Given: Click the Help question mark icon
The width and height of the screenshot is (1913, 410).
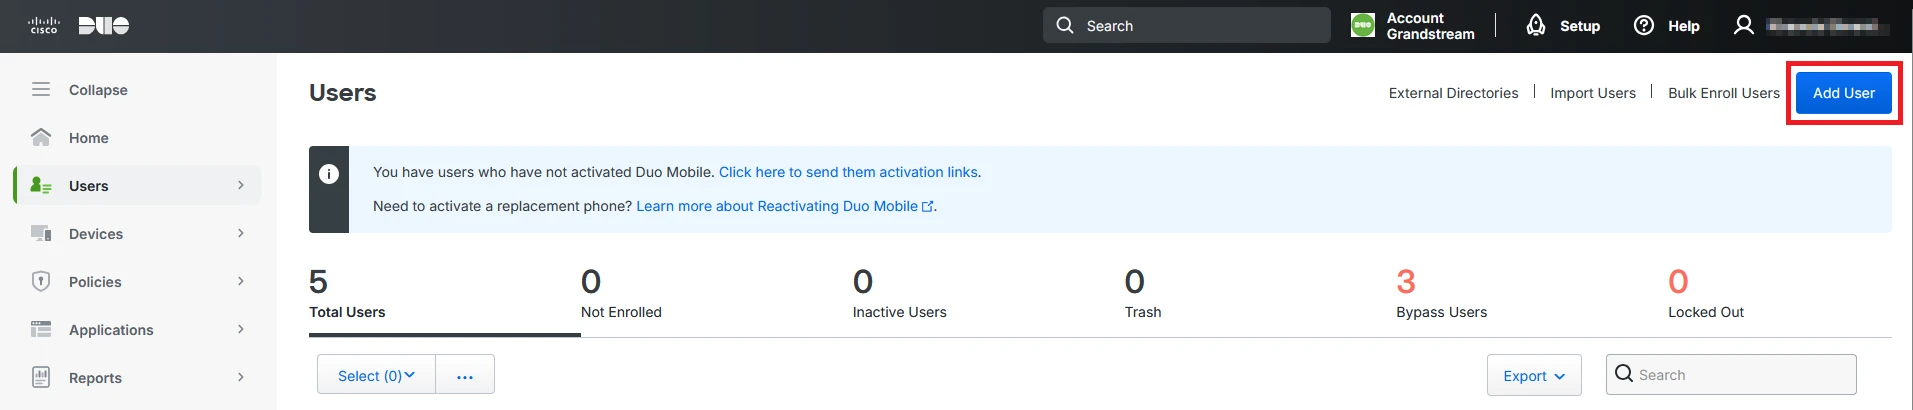Looking at the screenshot, I should (x=1644, y=25).
